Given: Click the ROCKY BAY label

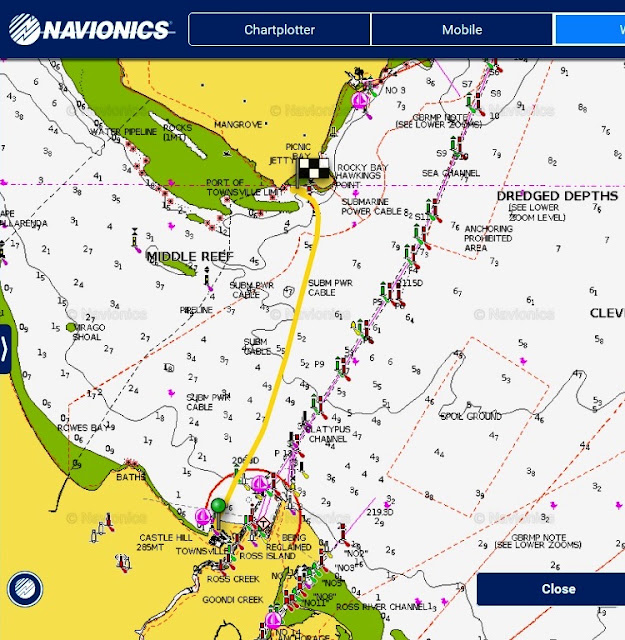Looking at the screenshot, I should coord(363,167).
